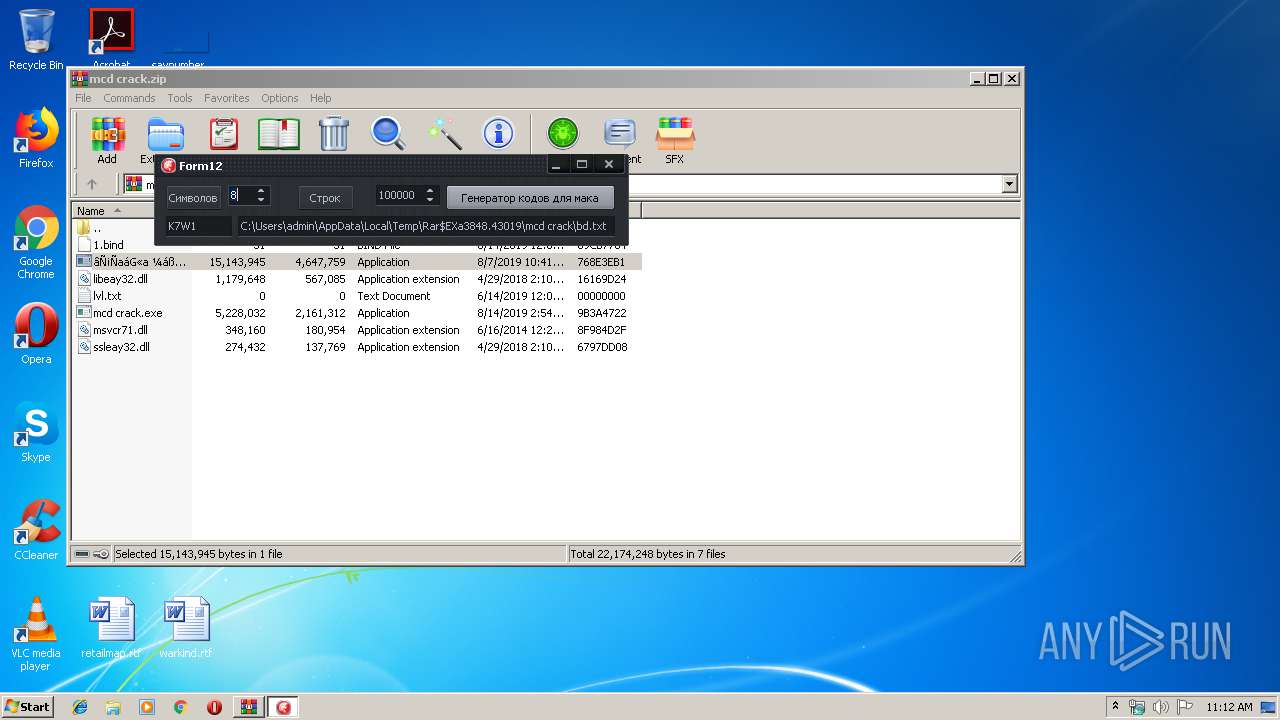Click the VirusScan green bug icon

563,134
